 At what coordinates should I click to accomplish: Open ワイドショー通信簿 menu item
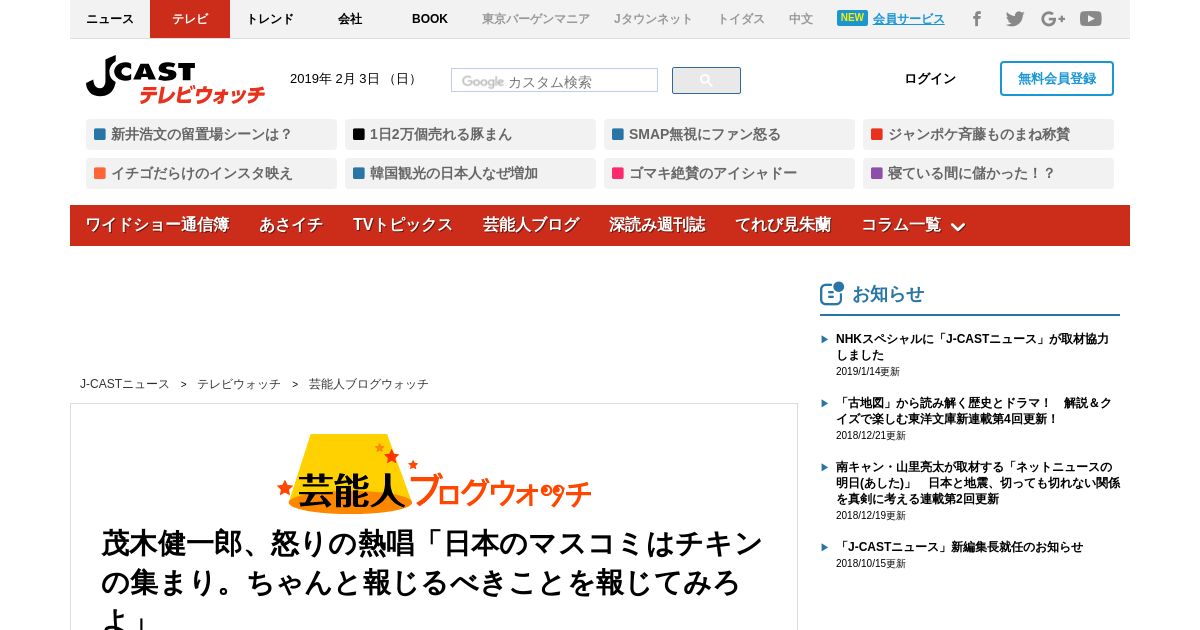pos(157,225)
